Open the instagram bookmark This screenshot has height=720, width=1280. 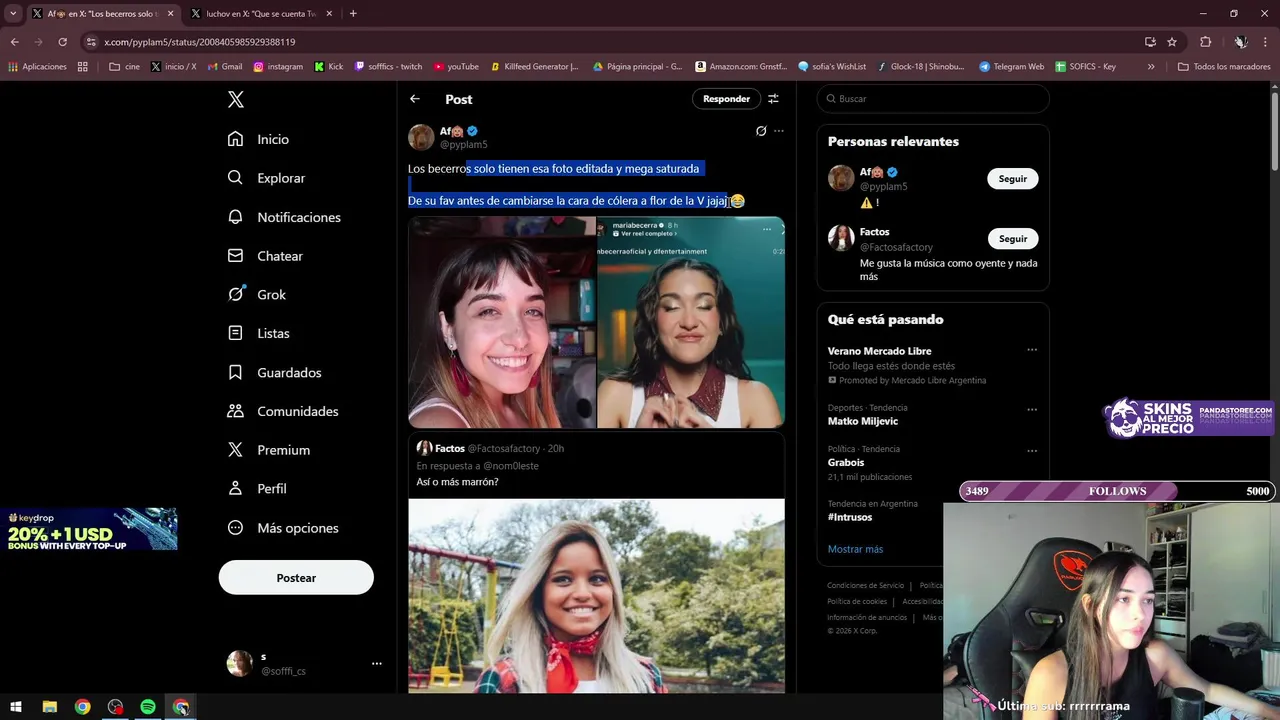point(278,67)
